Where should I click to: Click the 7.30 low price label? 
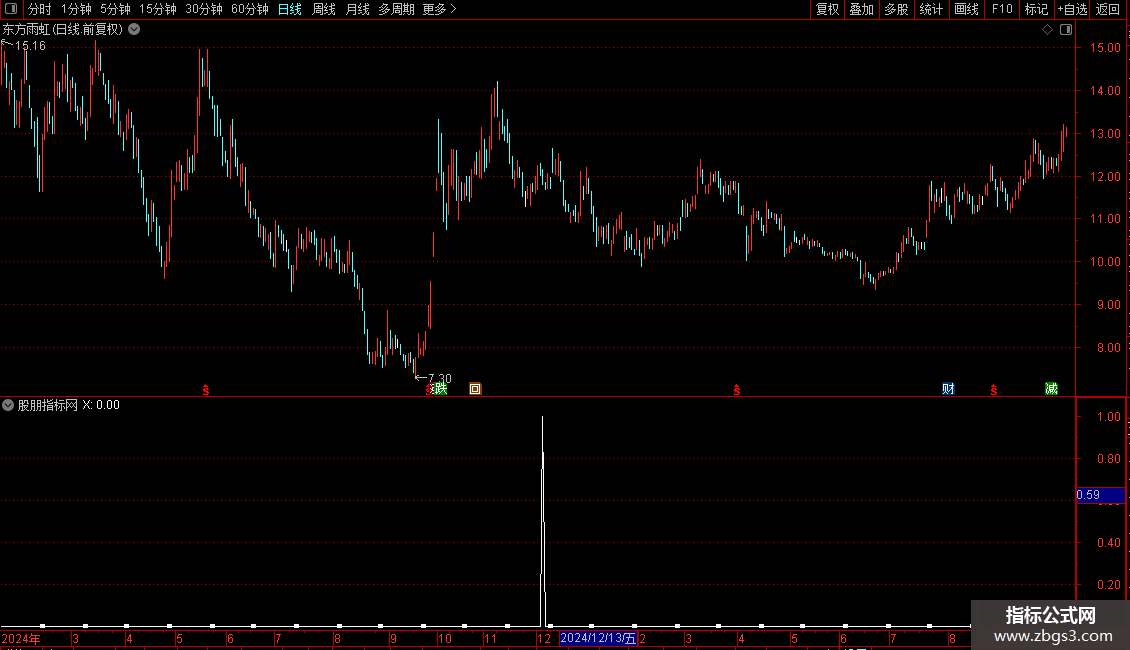[440, 378]
